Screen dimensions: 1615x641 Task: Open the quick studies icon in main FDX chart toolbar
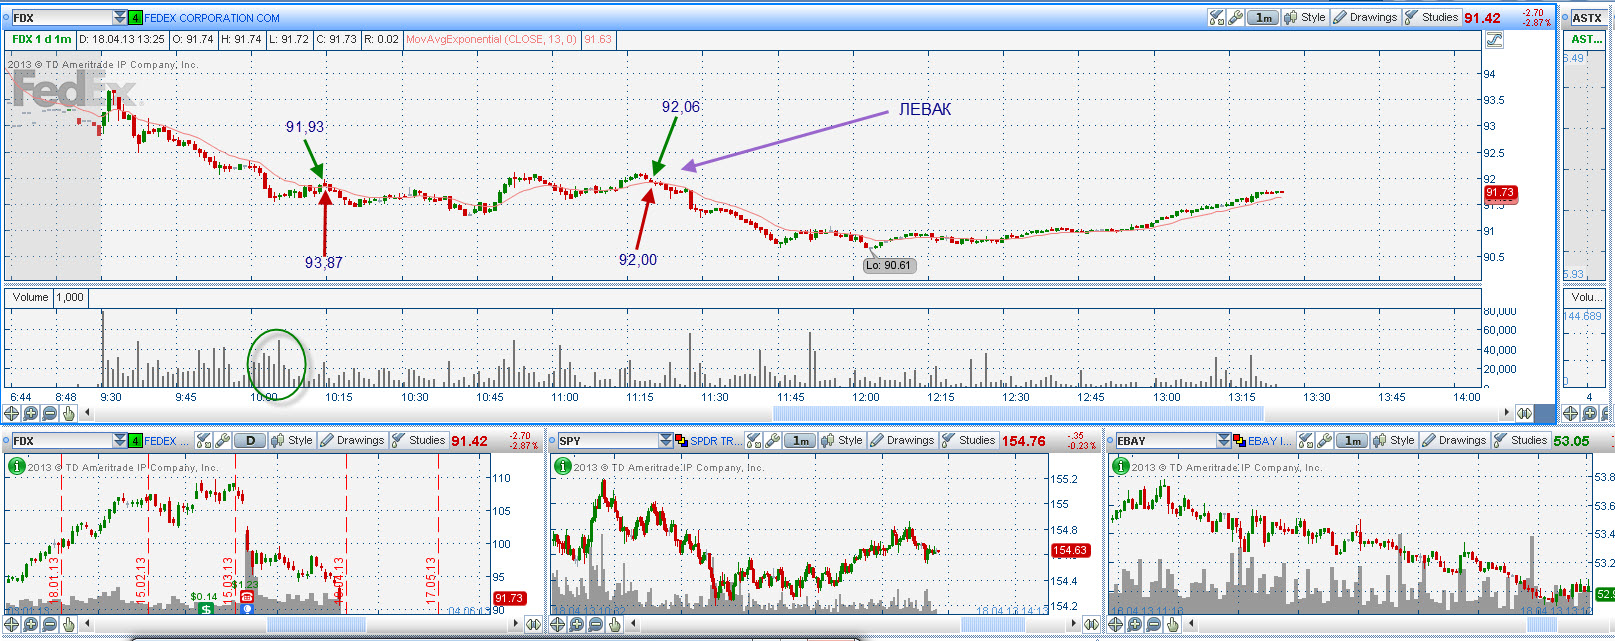click(x=1216, y=17)
